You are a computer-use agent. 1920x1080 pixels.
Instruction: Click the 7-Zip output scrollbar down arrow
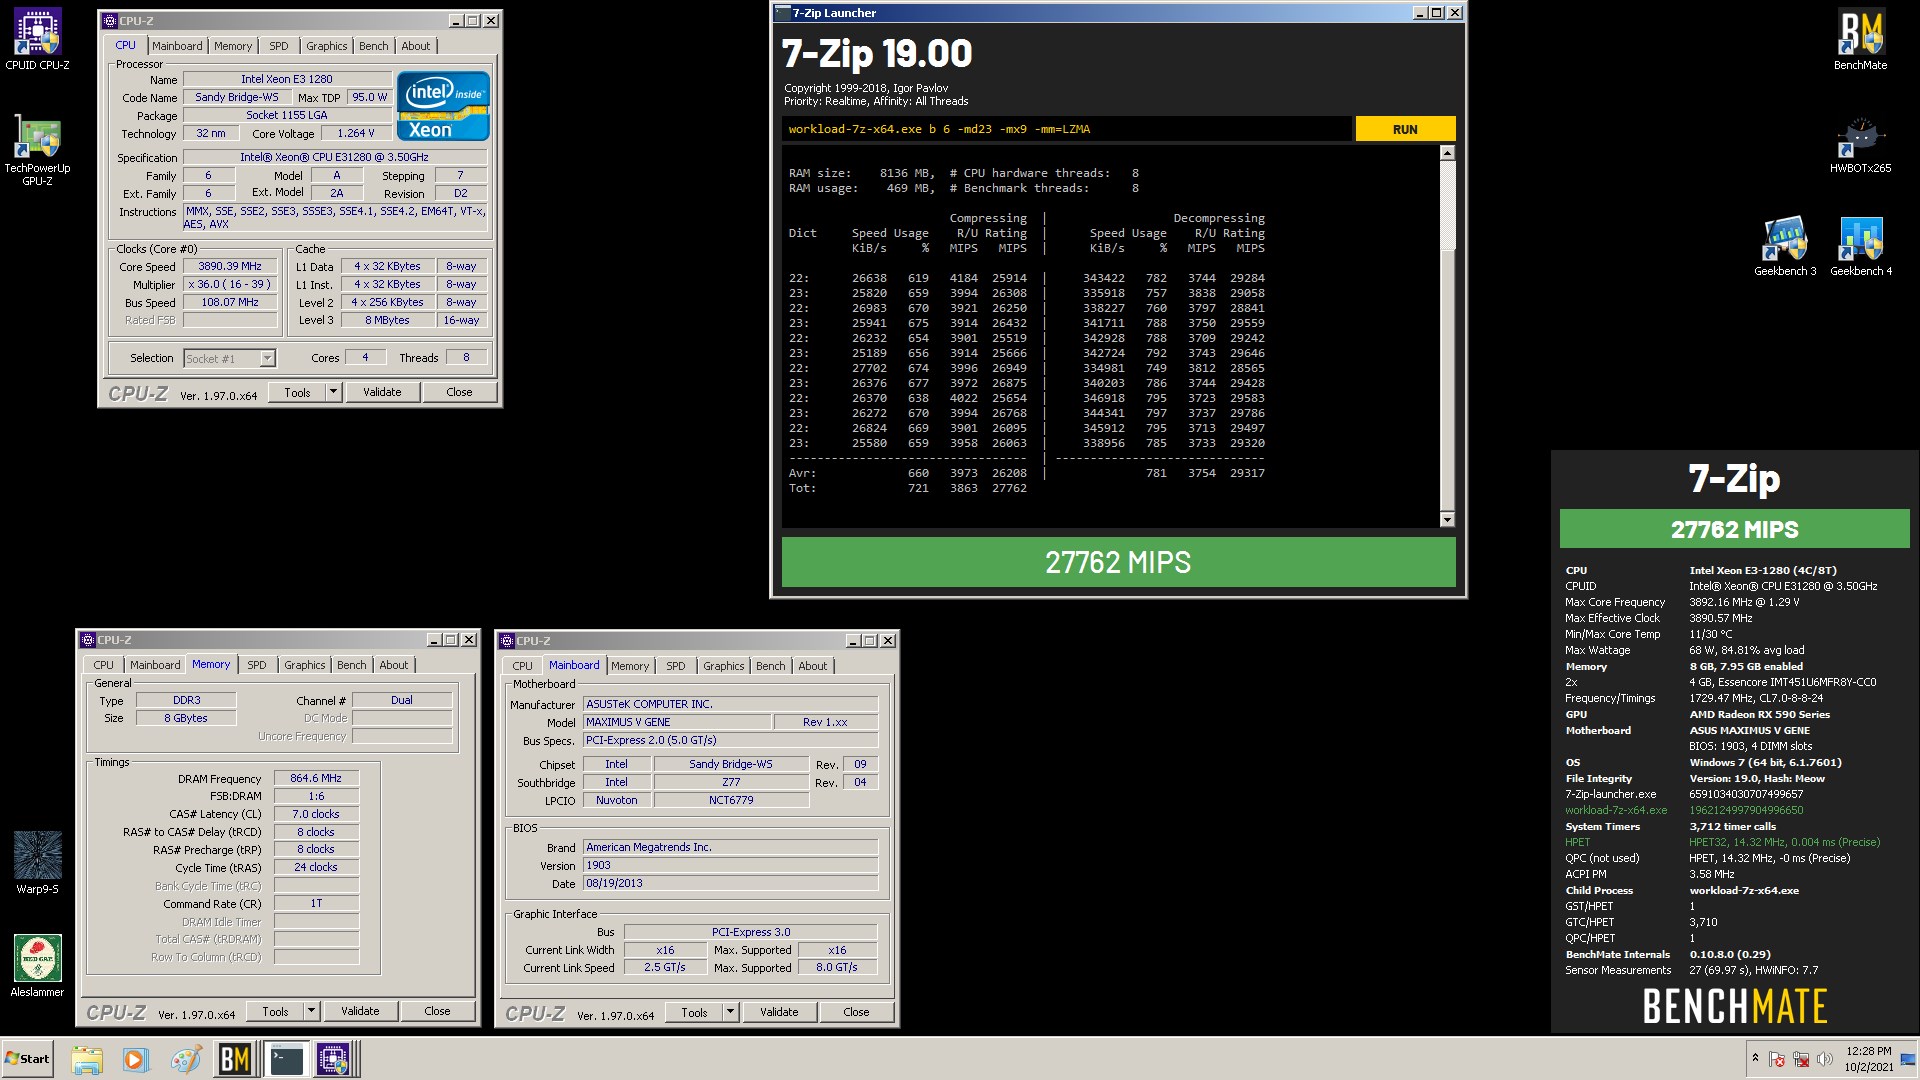1447,519
